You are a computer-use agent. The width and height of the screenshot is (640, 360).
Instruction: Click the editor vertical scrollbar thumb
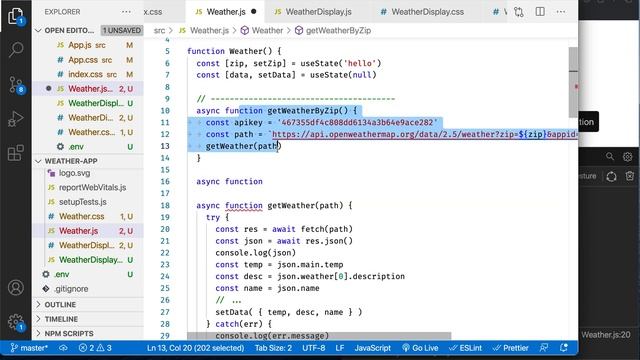[x=573, y=82]
